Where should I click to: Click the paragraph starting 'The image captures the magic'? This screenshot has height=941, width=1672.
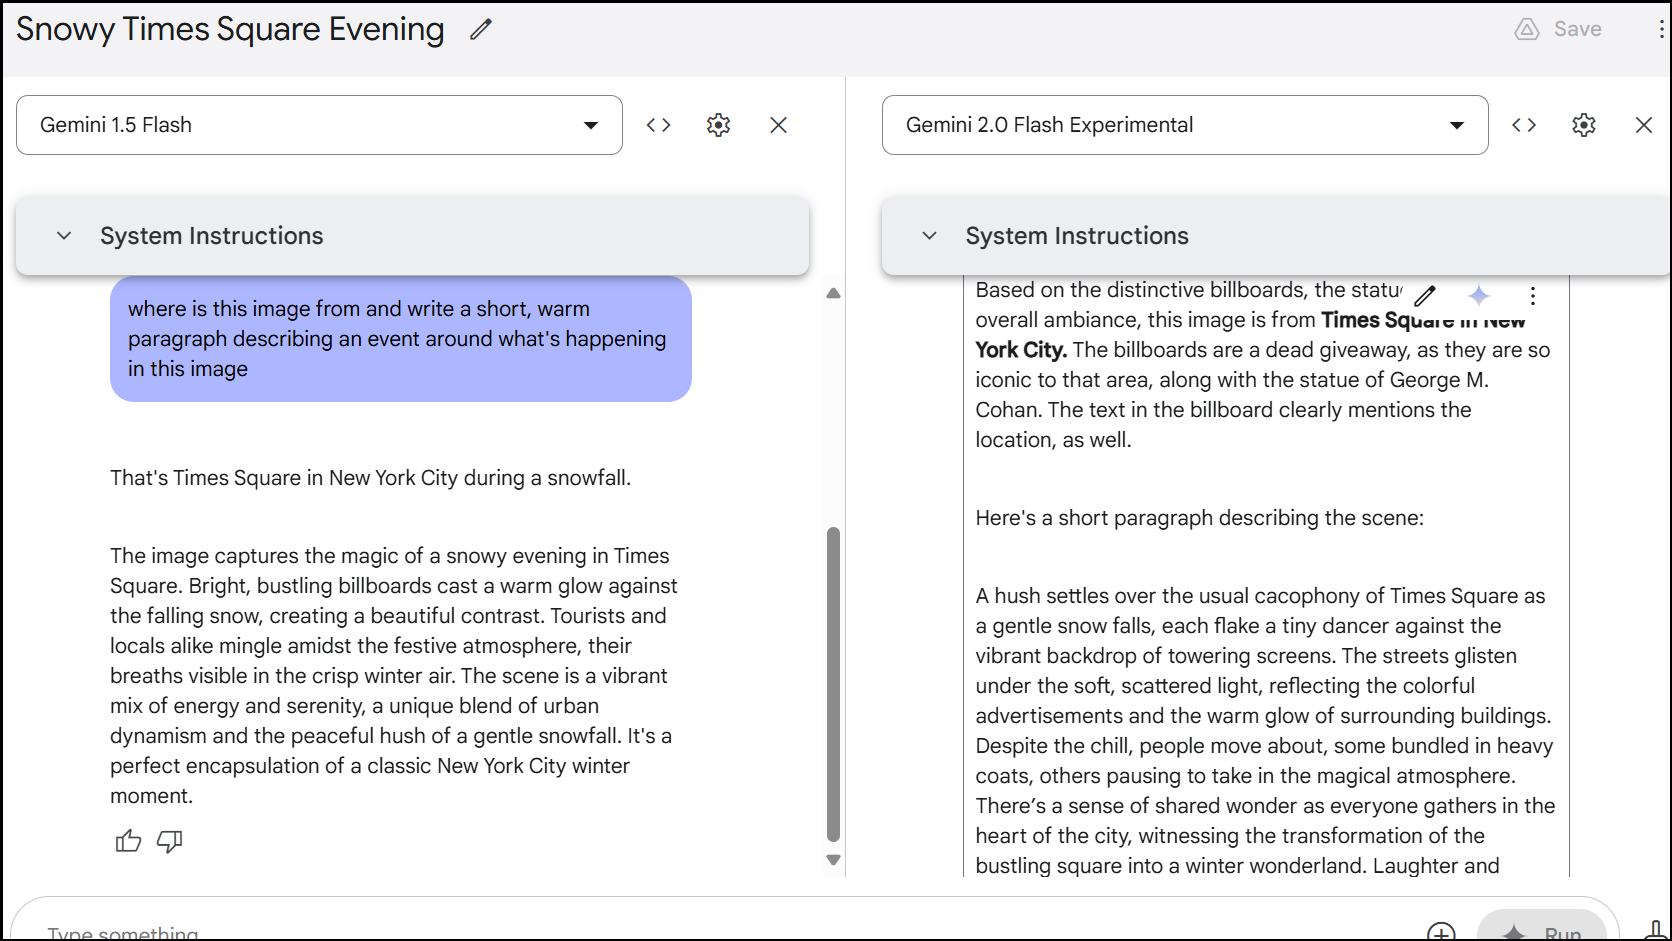coord(394,676)
